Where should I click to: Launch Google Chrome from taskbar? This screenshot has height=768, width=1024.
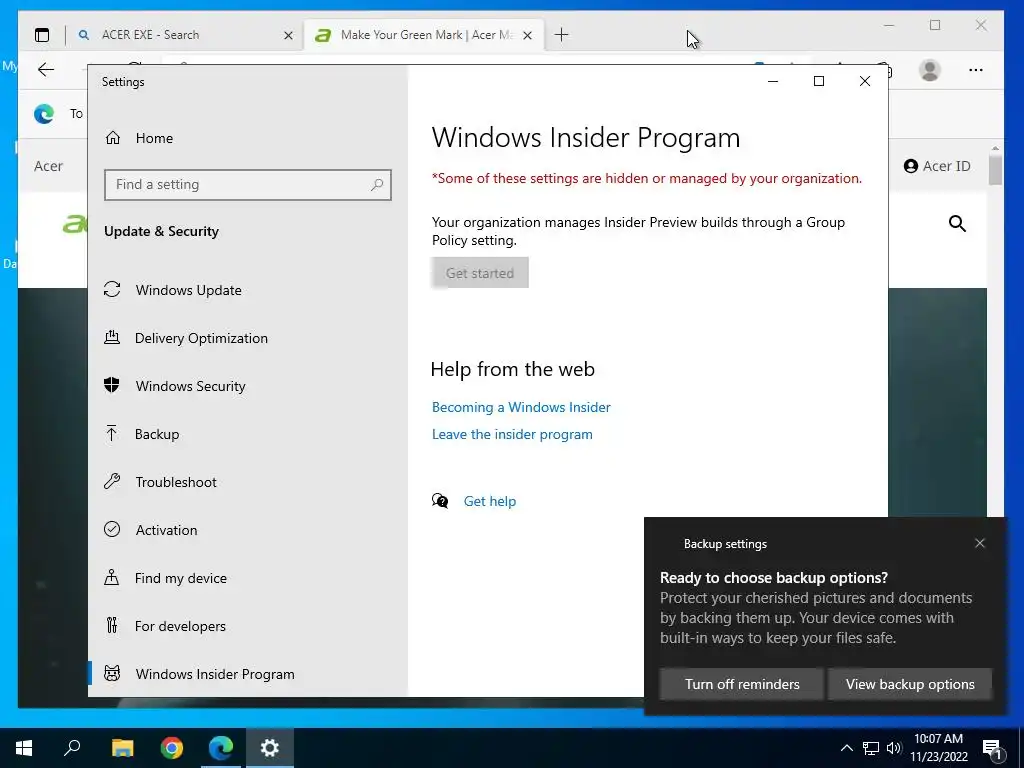tap(172, 748)
